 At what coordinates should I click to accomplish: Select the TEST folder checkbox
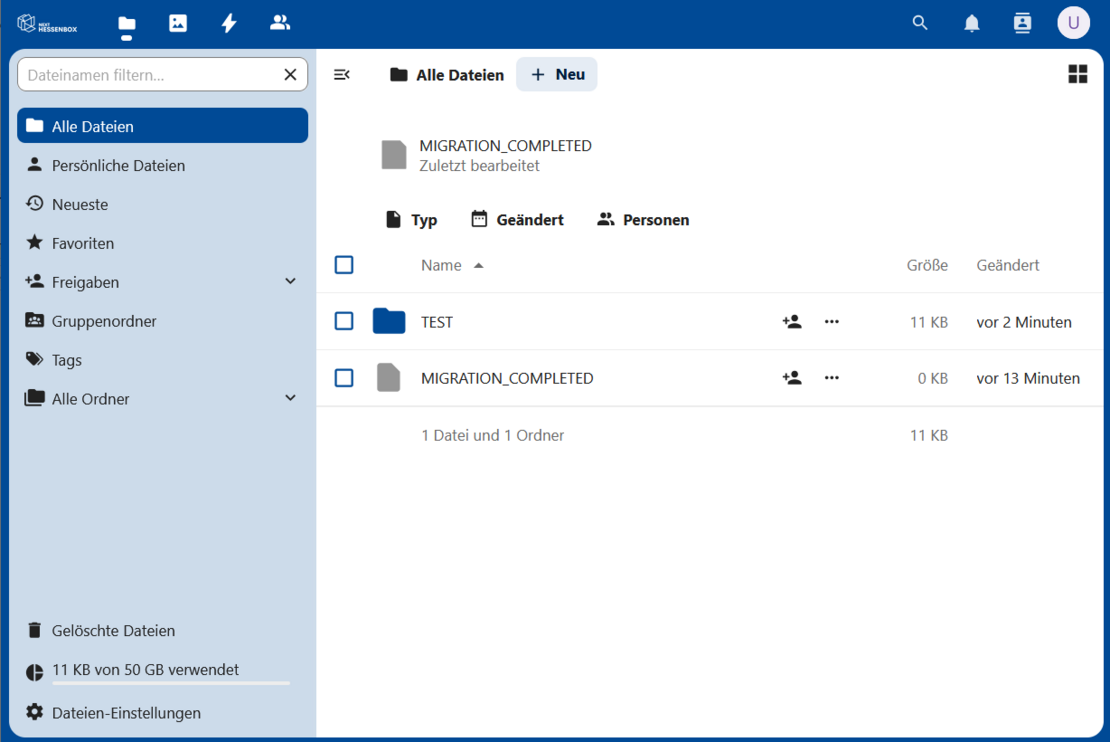tap(344, 321)
